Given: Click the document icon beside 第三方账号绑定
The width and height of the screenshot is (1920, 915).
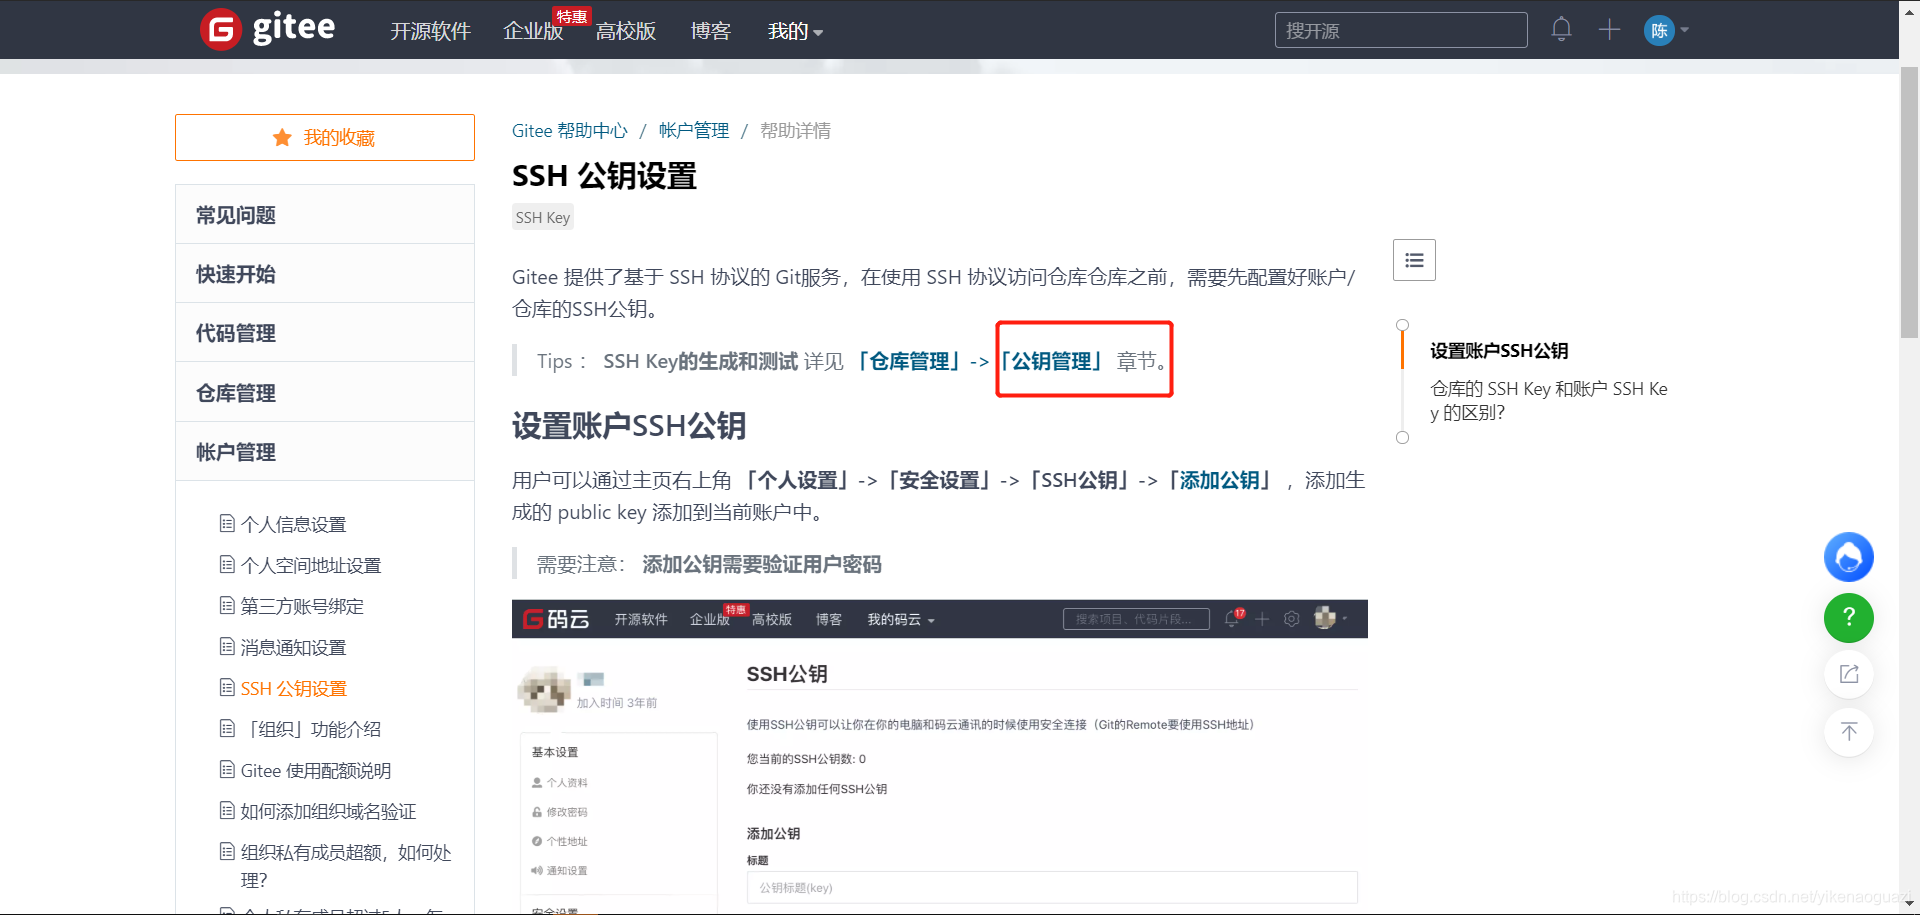Looking at the screenshot, I should point(227,605).
